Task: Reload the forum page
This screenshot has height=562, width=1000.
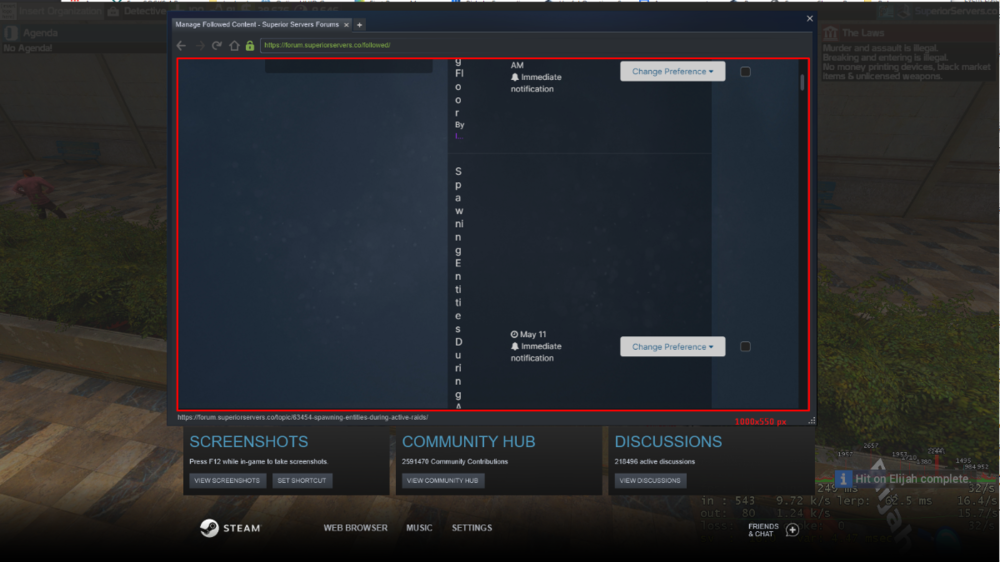Action: point(217,45)
